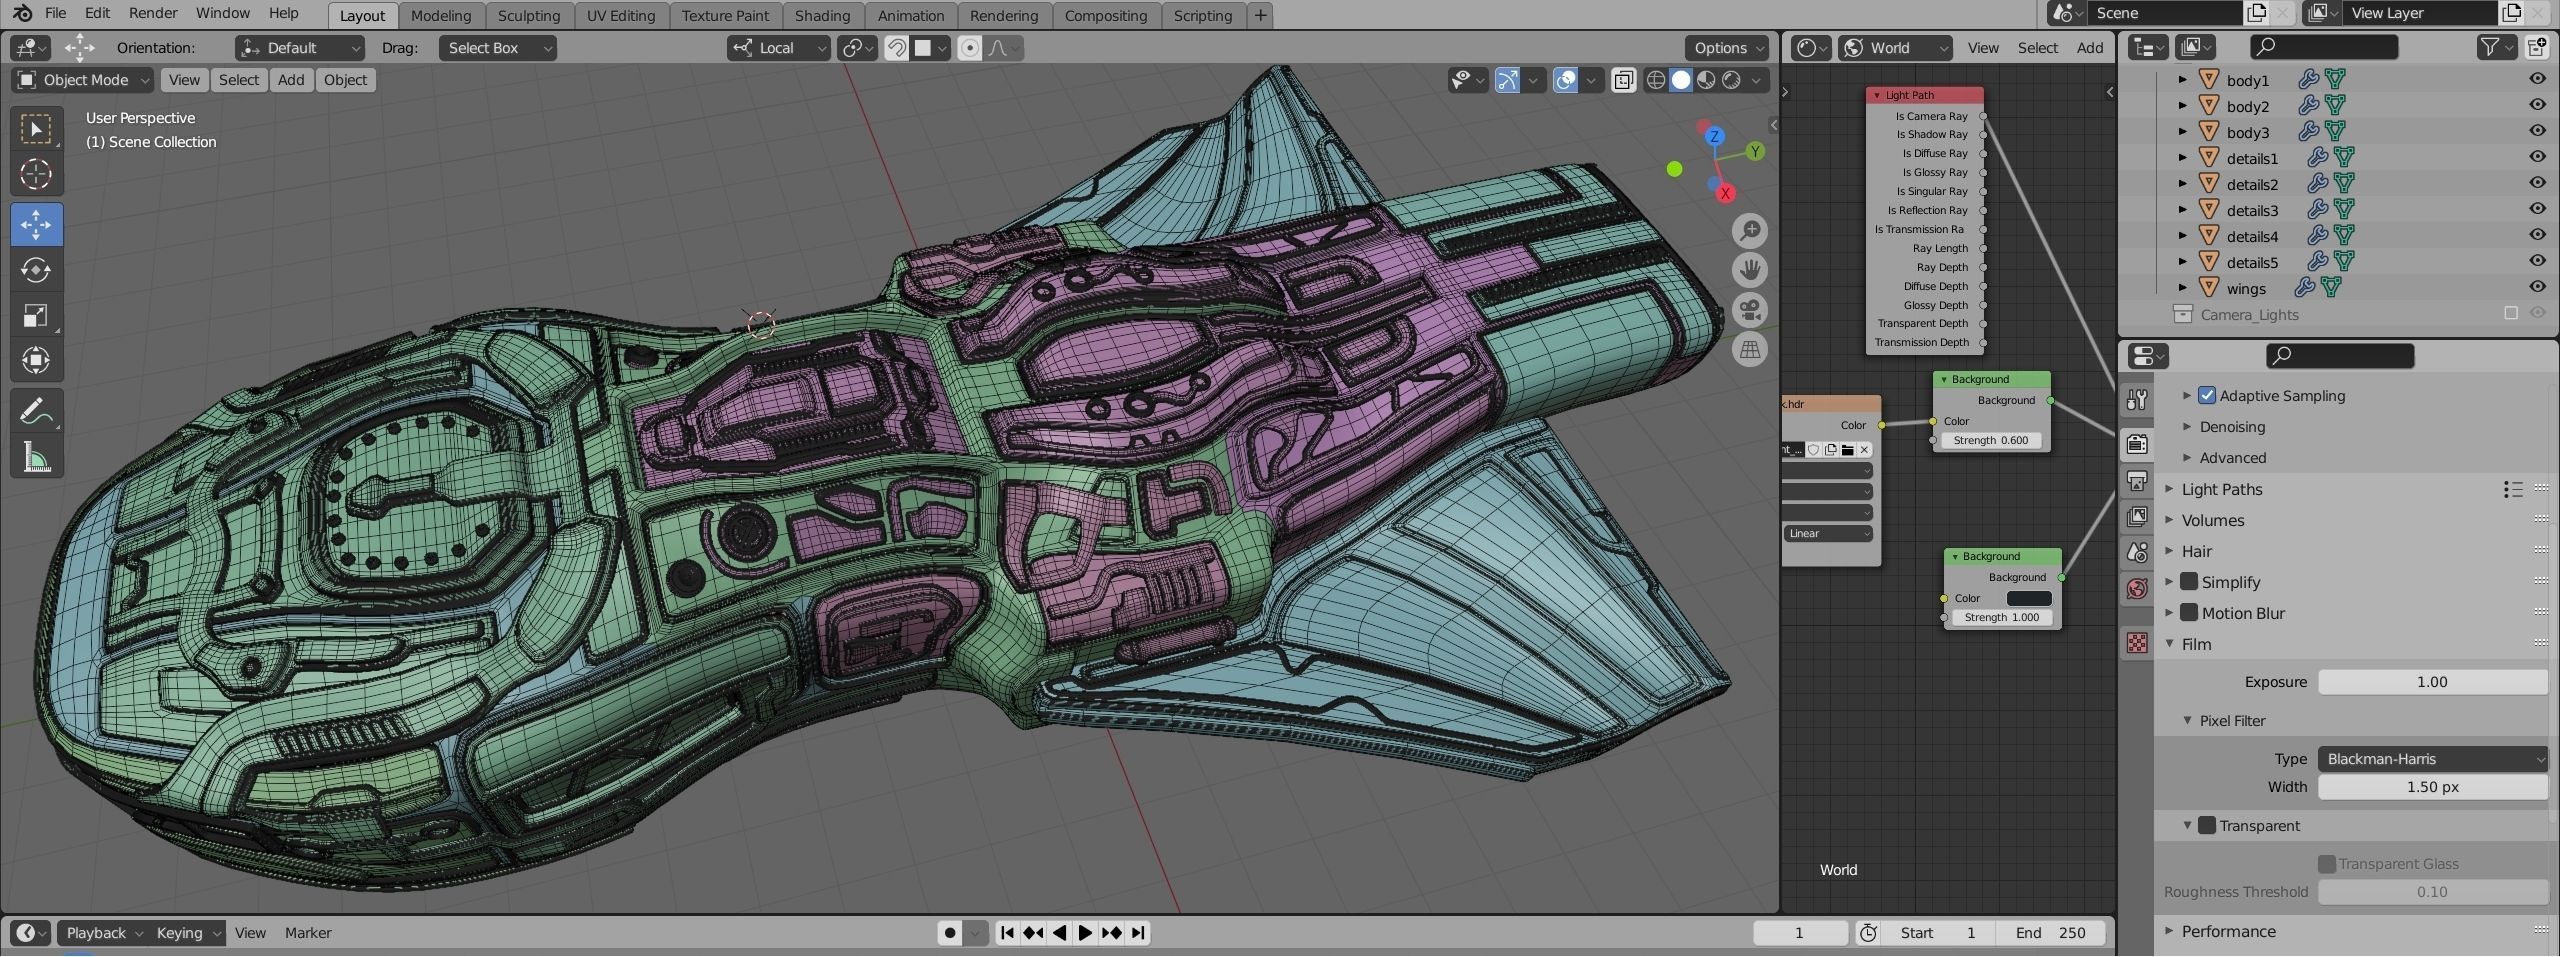
Task: Switch to wireframe viewport shading
Action: pyautogui.click(x=1656, y=80)
